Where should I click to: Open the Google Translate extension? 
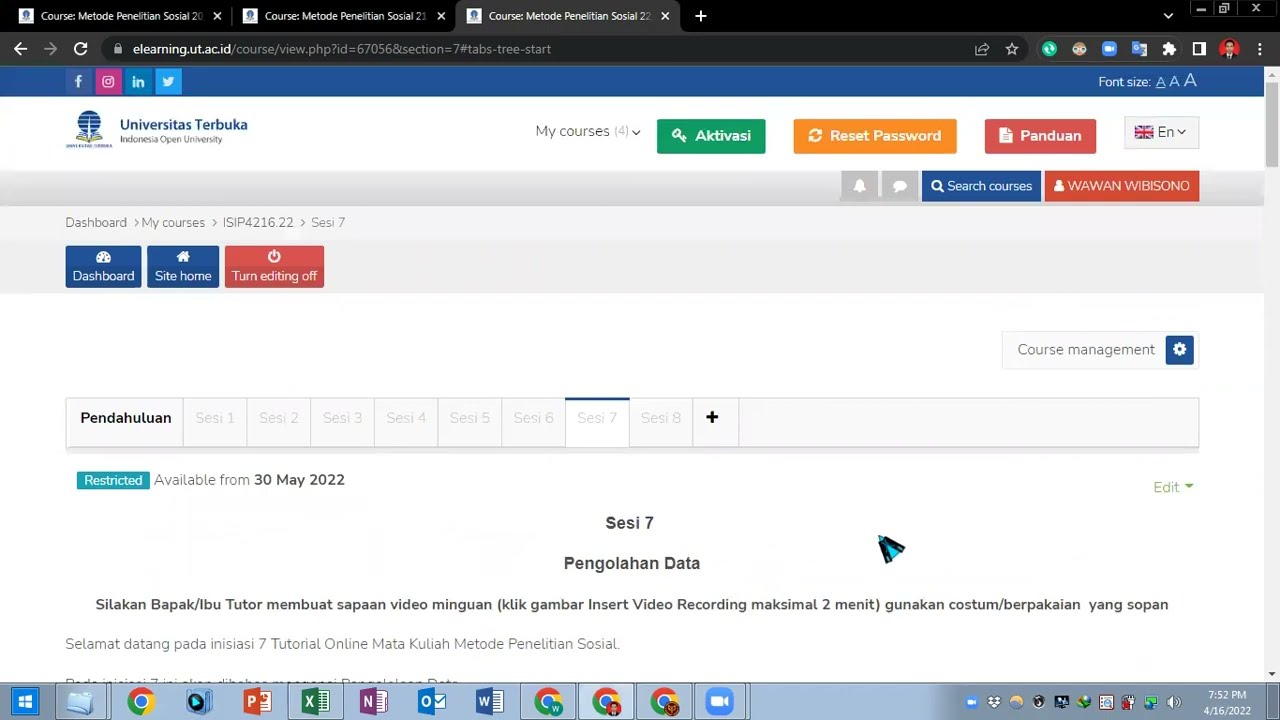(1139, 49)
